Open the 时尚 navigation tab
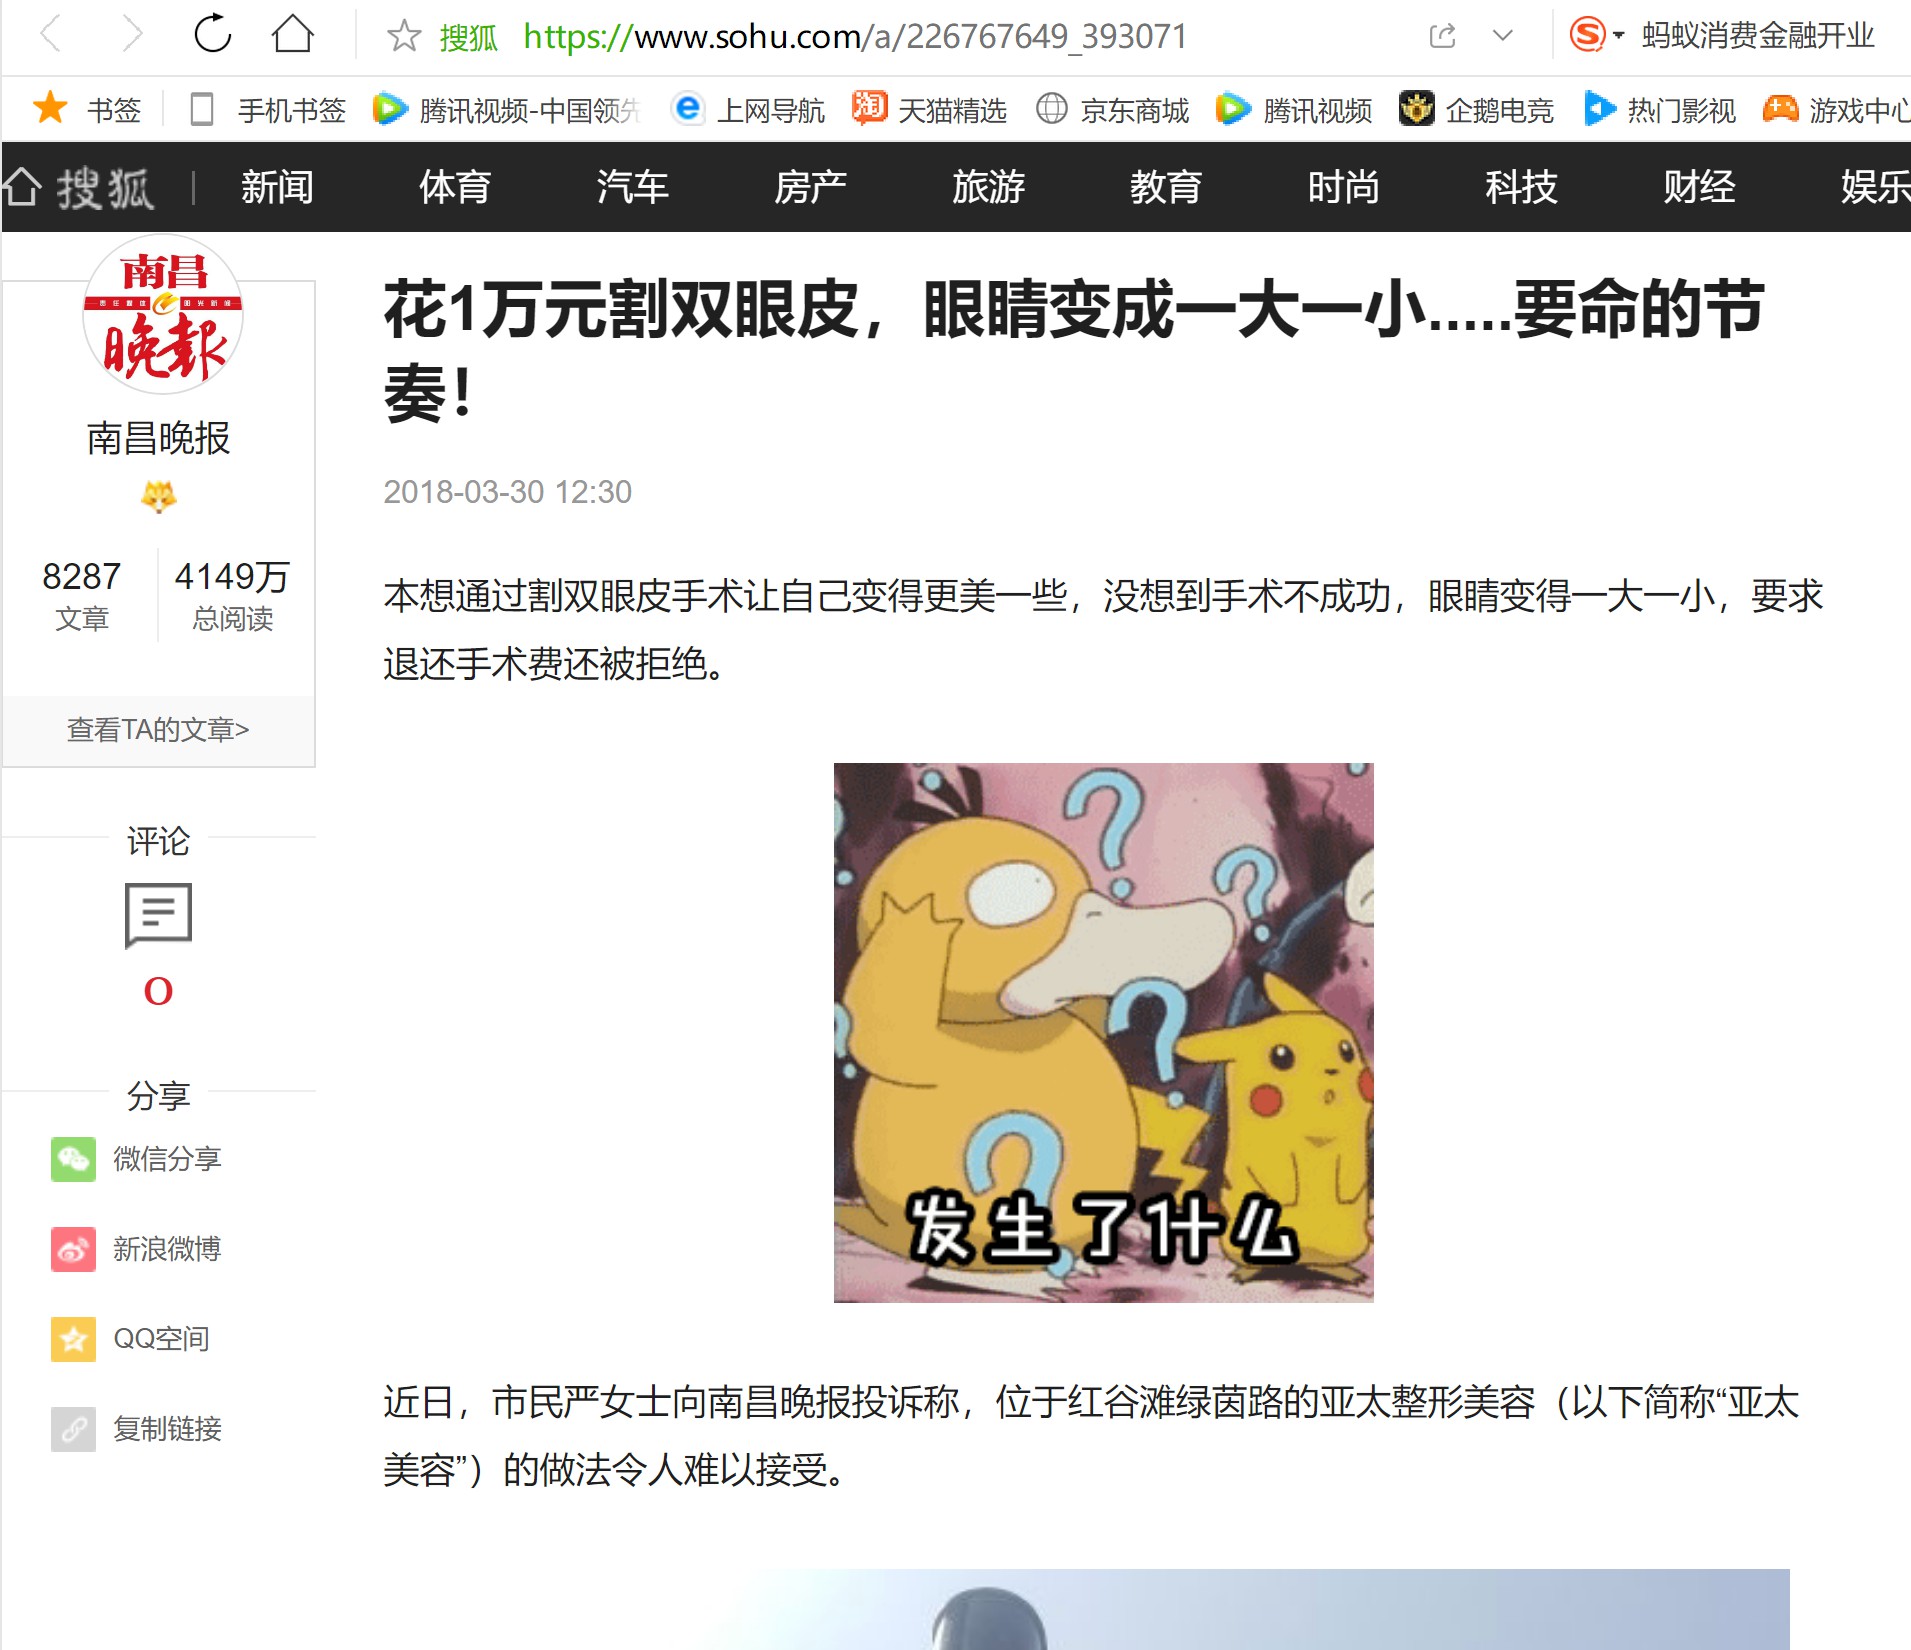This screenshot has height=1650, width=1911. (x=1343, y=187)
